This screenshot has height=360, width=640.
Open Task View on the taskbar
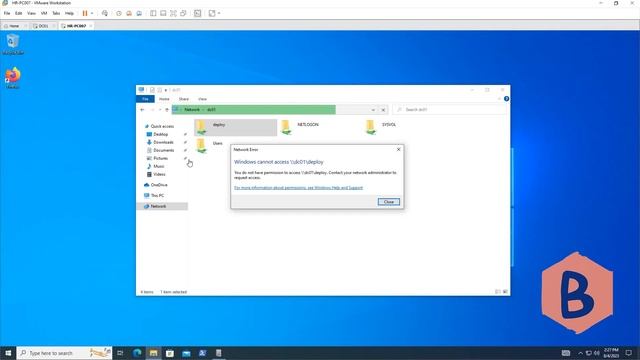pyautogui.click(x=120, y=353)
